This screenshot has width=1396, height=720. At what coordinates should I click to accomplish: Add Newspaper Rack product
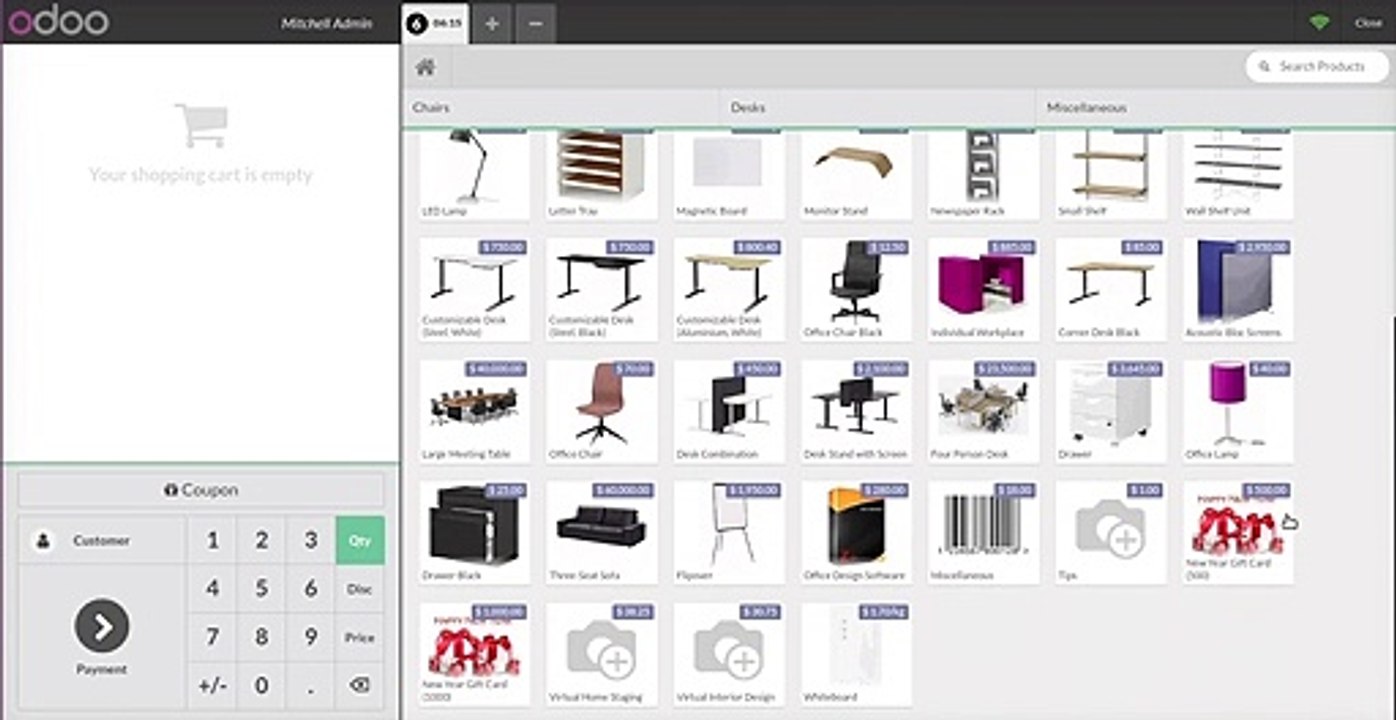click(x=983, y=175)
